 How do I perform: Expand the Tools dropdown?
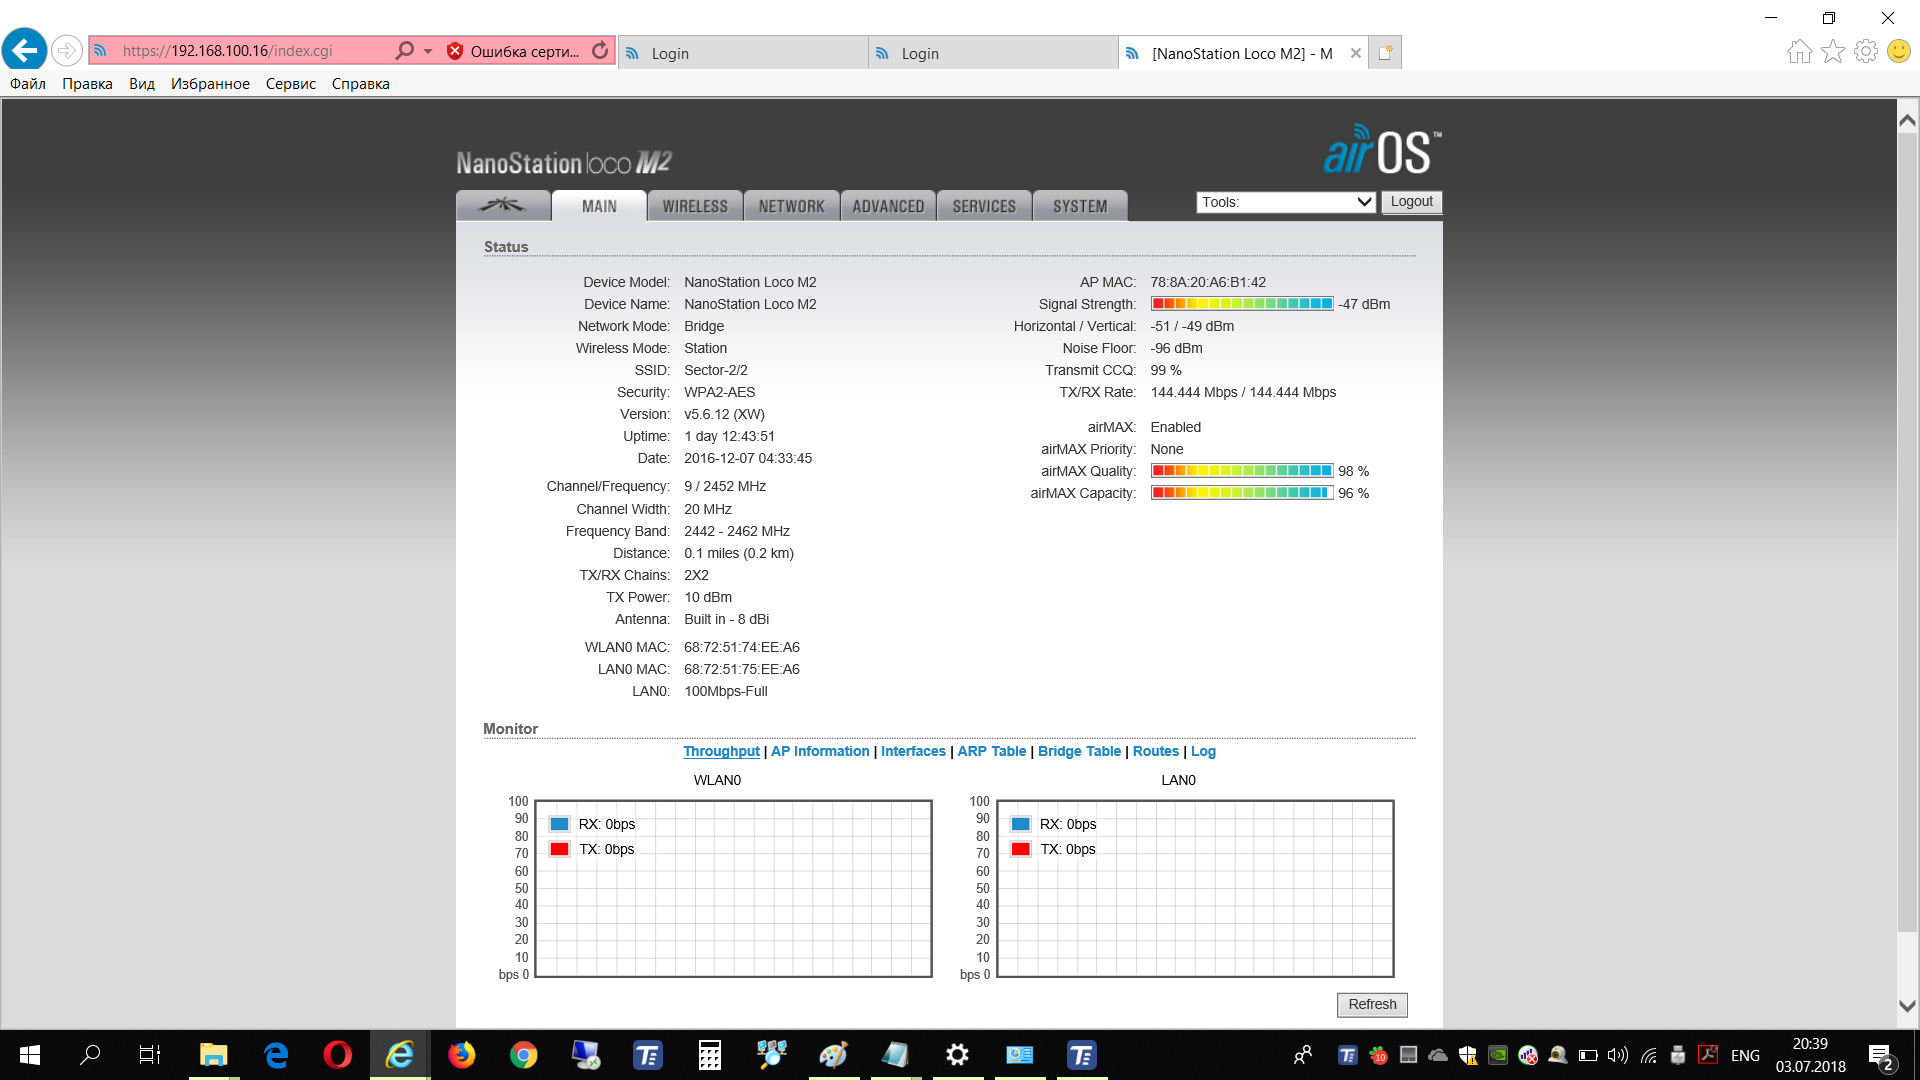(1286, 202)
